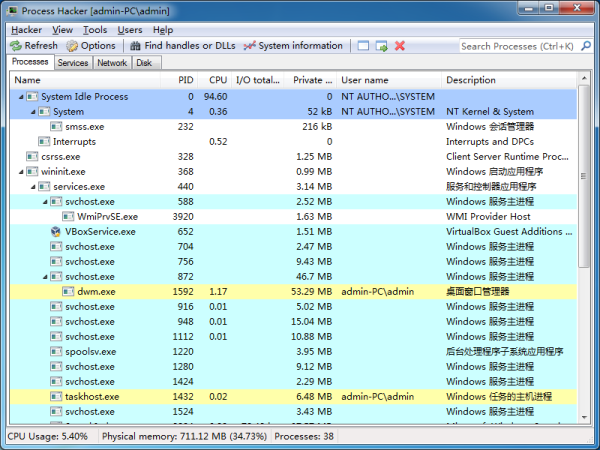Click the VBoxService.exe process icon
This screenshot has height=450, width=600.
tap(56, 231)
